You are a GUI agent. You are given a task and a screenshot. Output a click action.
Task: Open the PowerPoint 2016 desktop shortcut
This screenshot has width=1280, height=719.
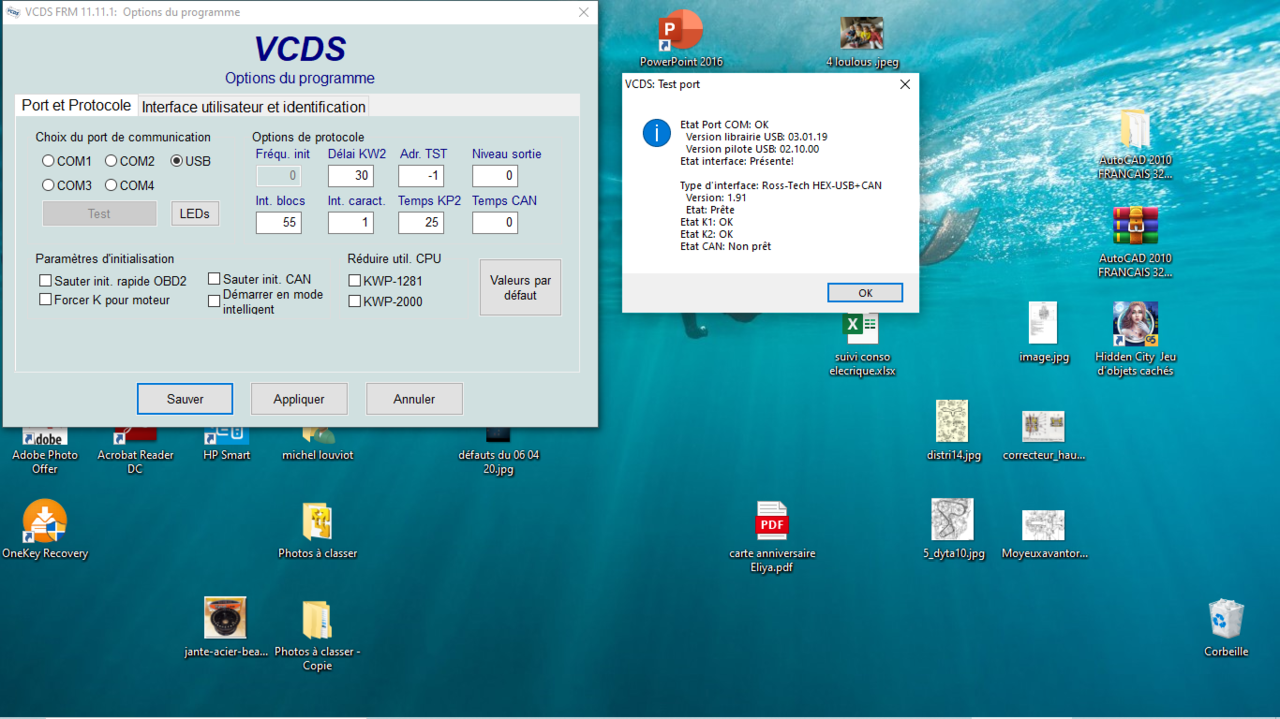pos(680,32)
